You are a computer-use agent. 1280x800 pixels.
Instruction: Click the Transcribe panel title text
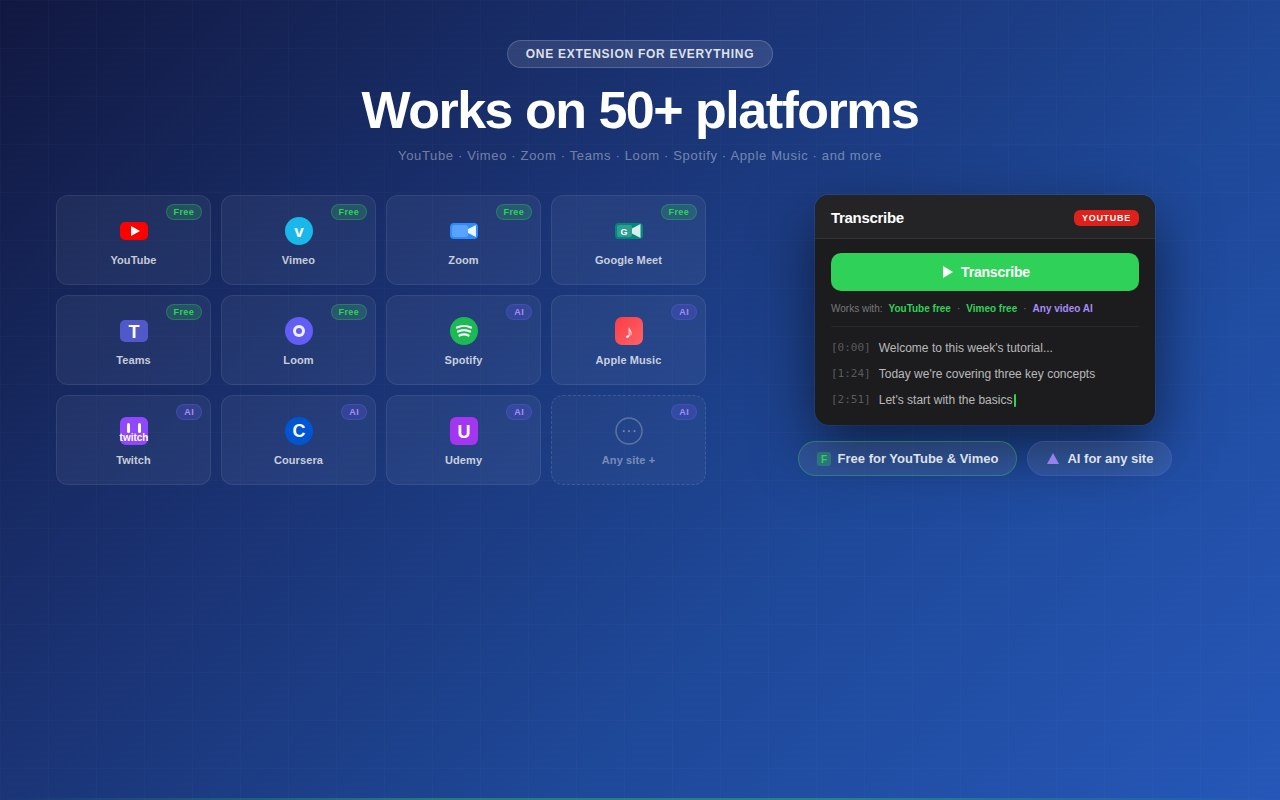point(867,218)
